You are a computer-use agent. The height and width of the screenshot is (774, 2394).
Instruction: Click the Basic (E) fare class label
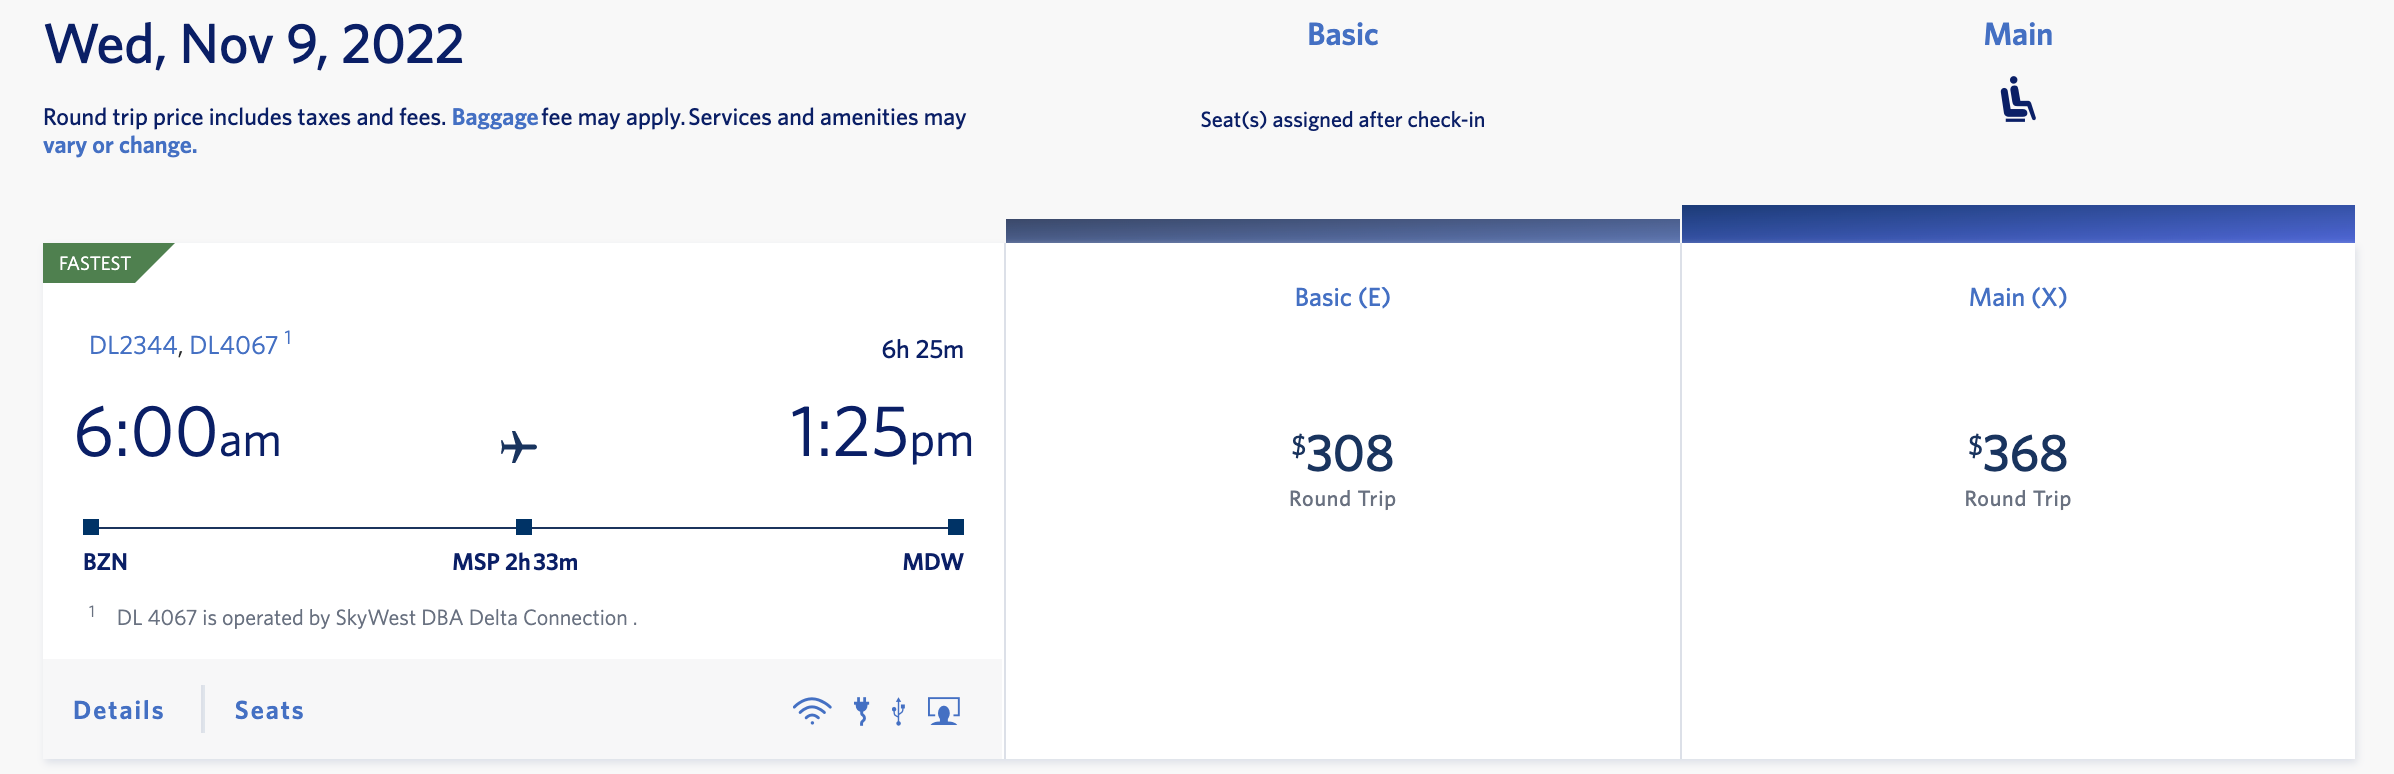1342,297
